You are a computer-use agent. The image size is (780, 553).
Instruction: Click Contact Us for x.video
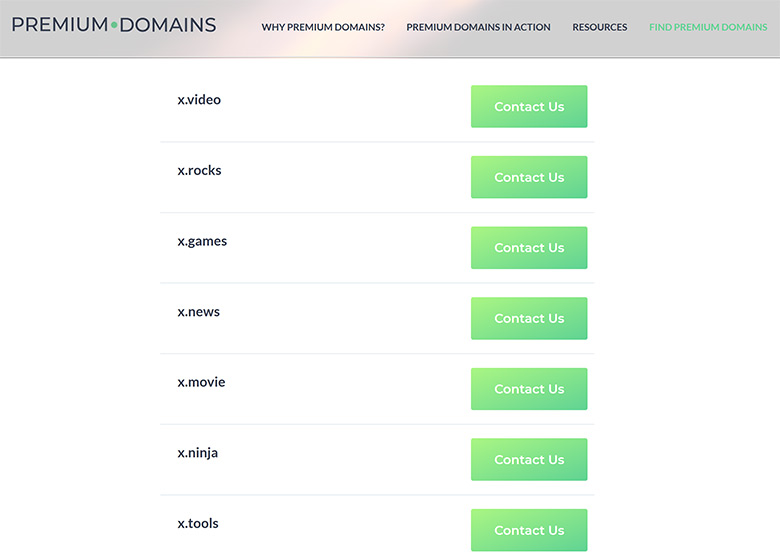[x=529, y=106]
